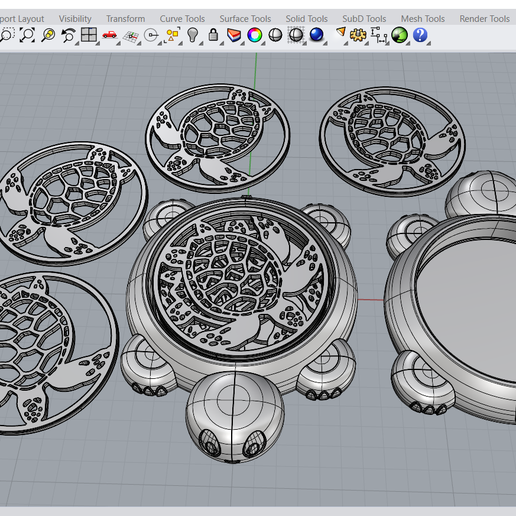Click the Hide Objects lightbulb icon
Screen dimensions: 516x516
pyautogui.click(x=193, y=35)
